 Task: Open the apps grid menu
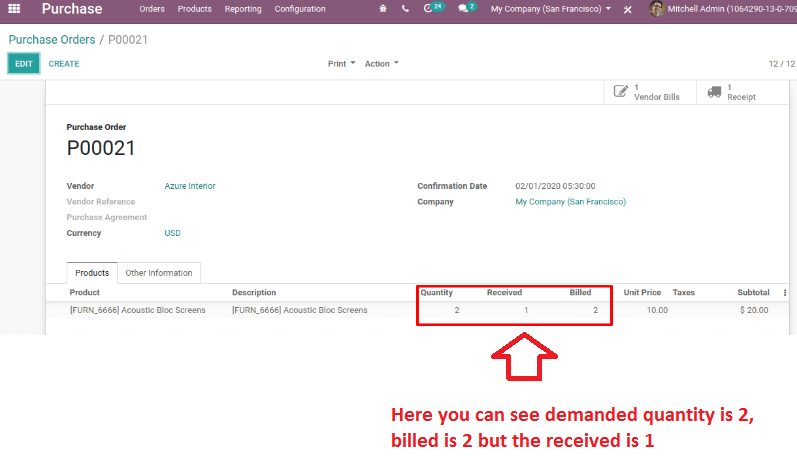click(14, 9)
